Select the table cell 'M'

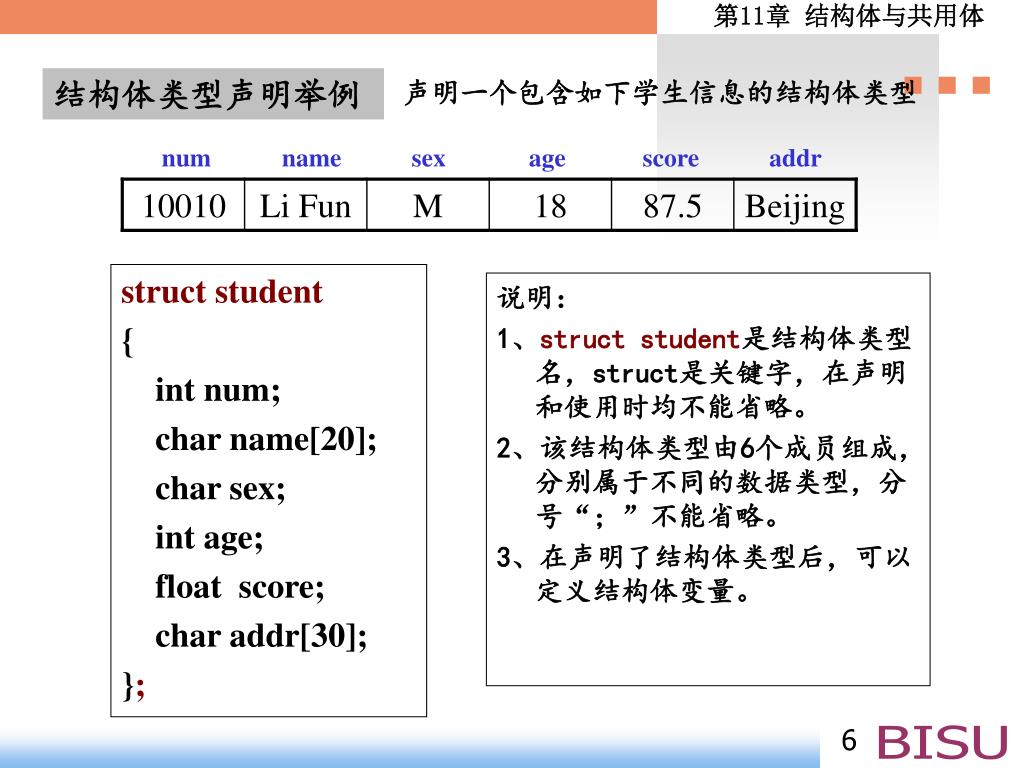(428, 206)
